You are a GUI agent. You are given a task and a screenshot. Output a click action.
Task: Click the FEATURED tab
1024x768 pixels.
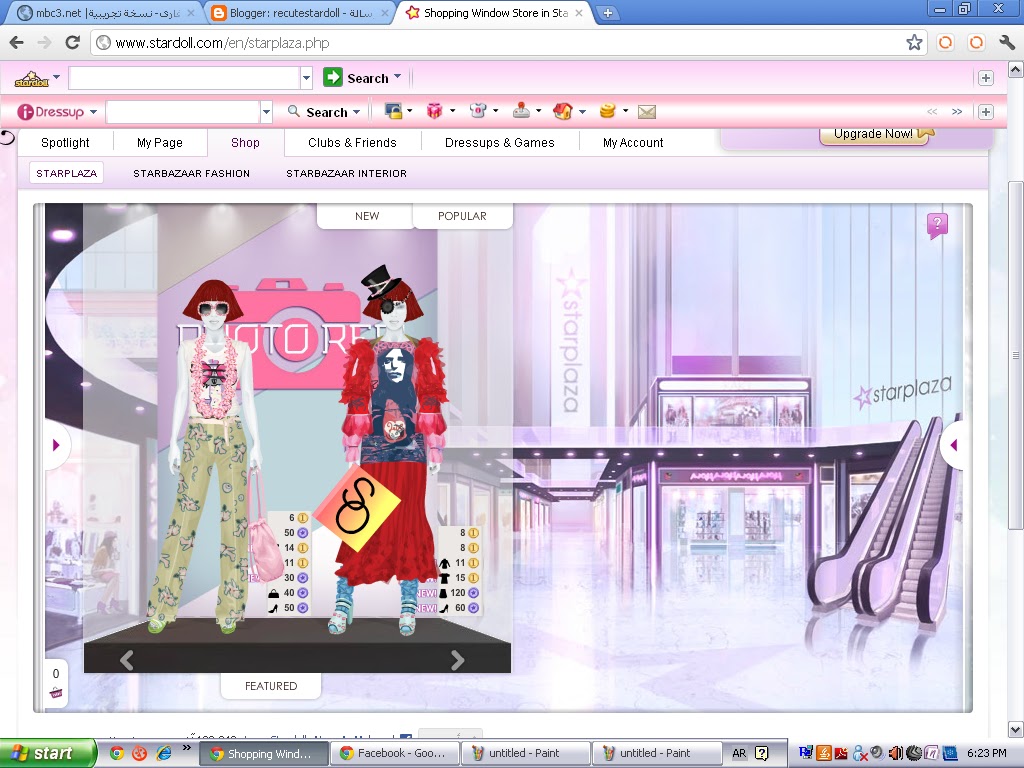click(x=271, y=686)
